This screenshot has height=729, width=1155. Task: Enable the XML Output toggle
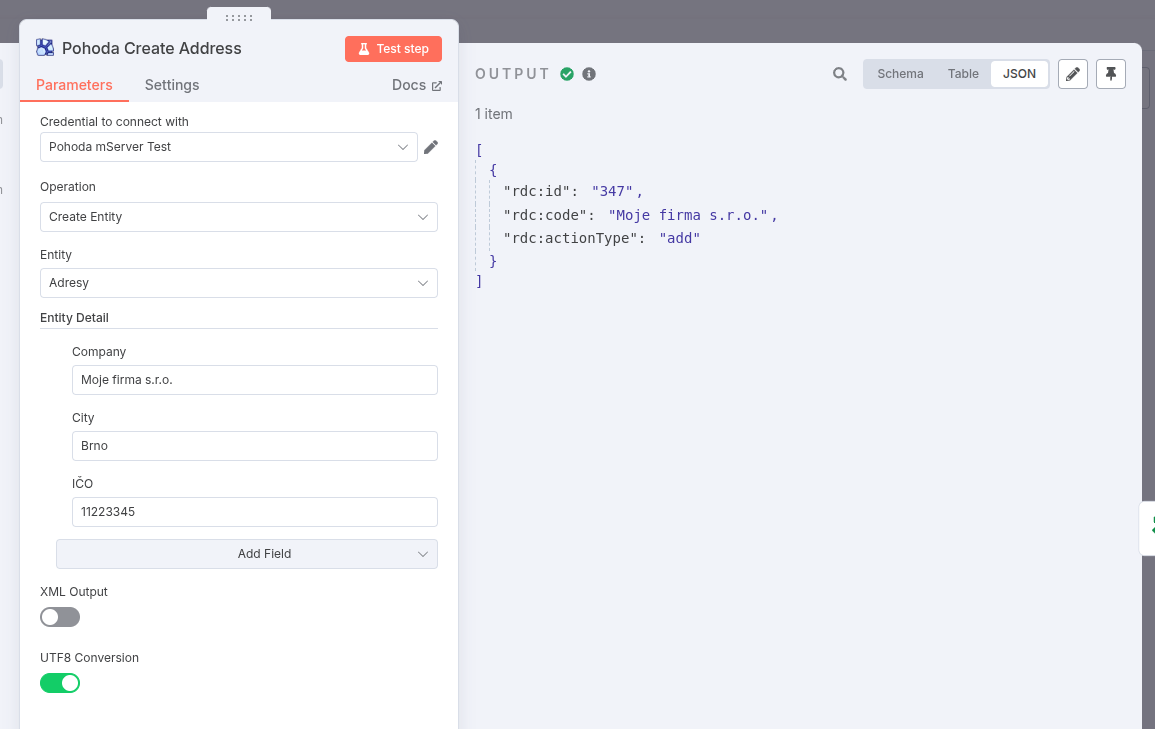point(60,617)
